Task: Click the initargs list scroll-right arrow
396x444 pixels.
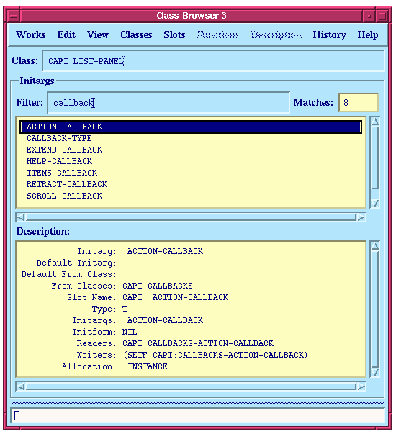Action: (361, 218)
